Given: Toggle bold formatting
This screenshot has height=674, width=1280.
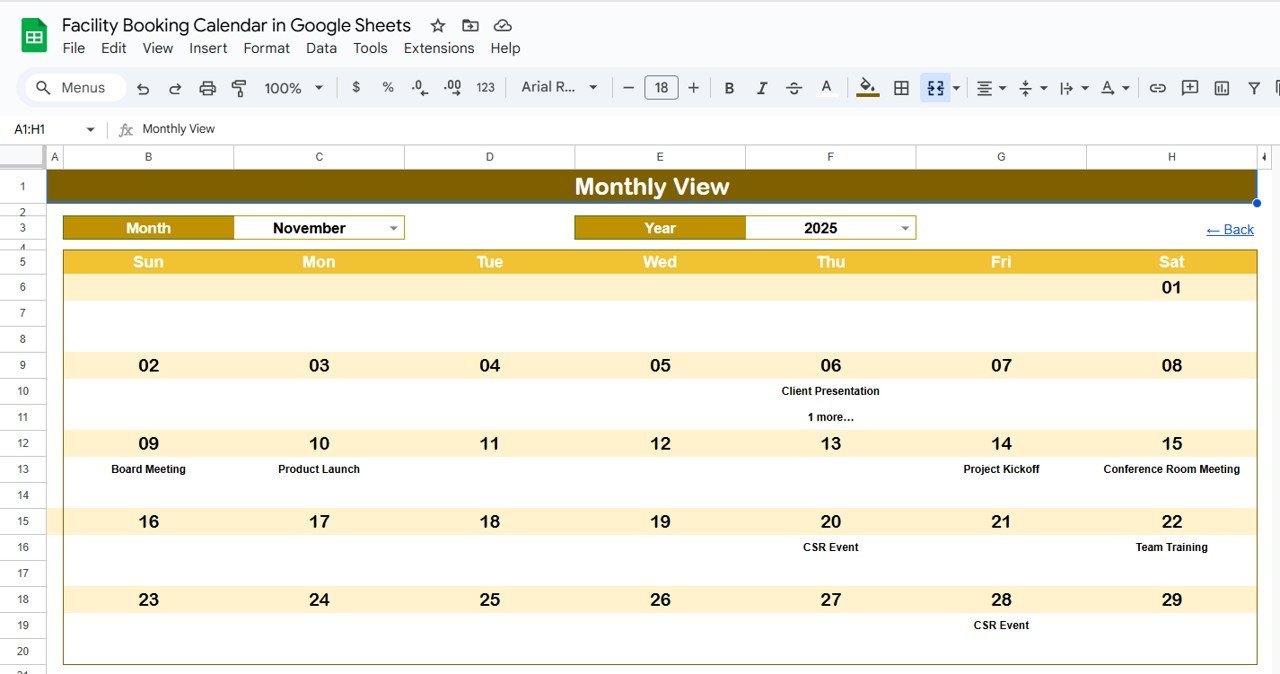Looking at the screenshot, I should tap(729, 88).
